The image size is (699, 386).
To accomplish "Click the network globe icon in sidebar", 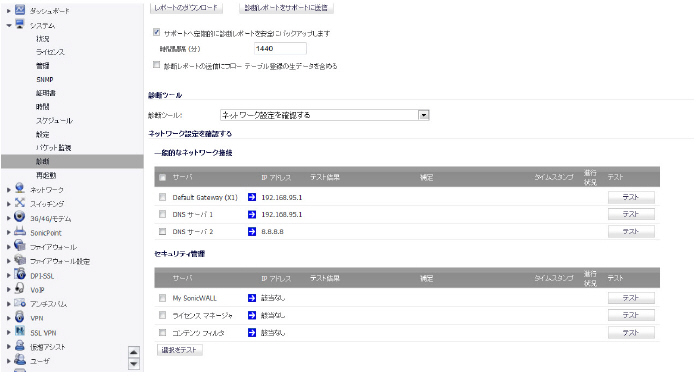I will click(x=20, y=189).
